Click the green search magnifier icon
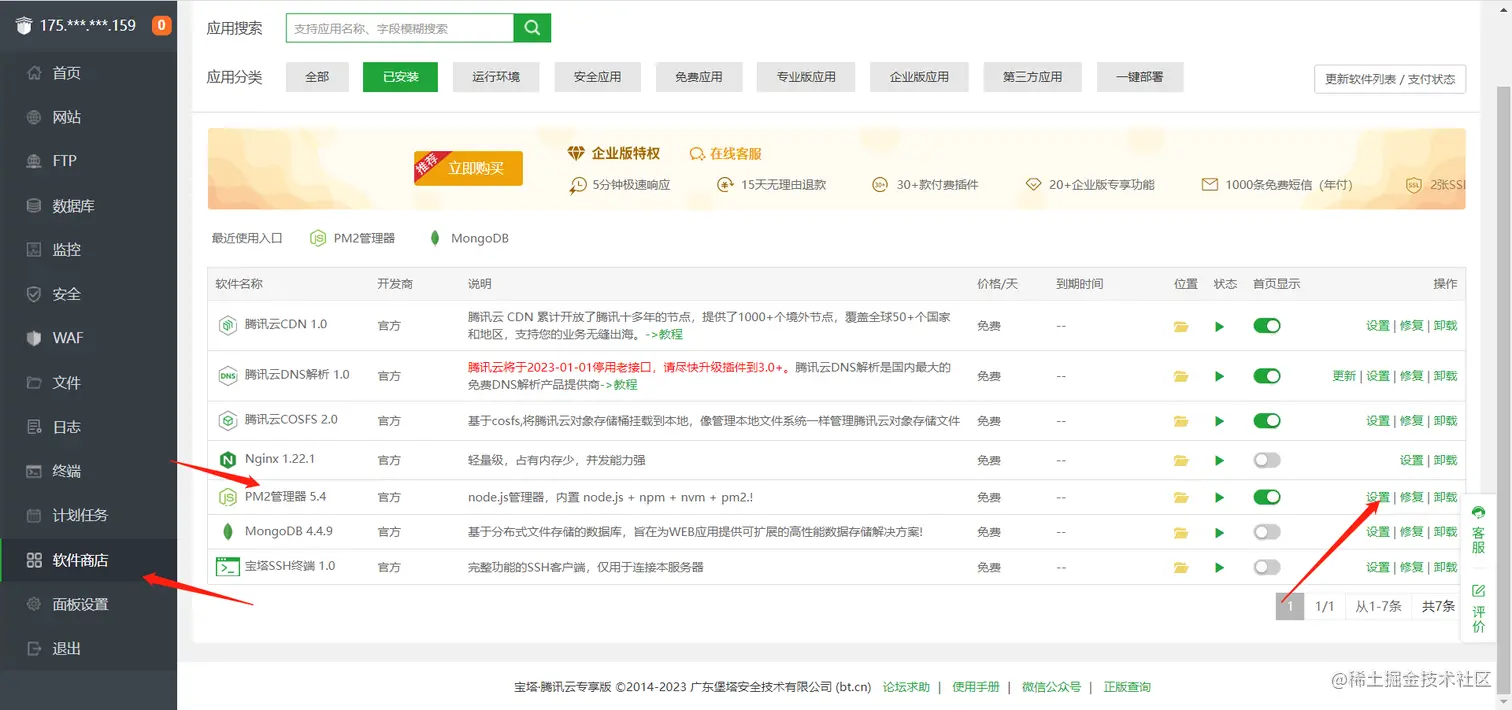1512x710 pixels. pyautogui.click(x=531, y=28)
